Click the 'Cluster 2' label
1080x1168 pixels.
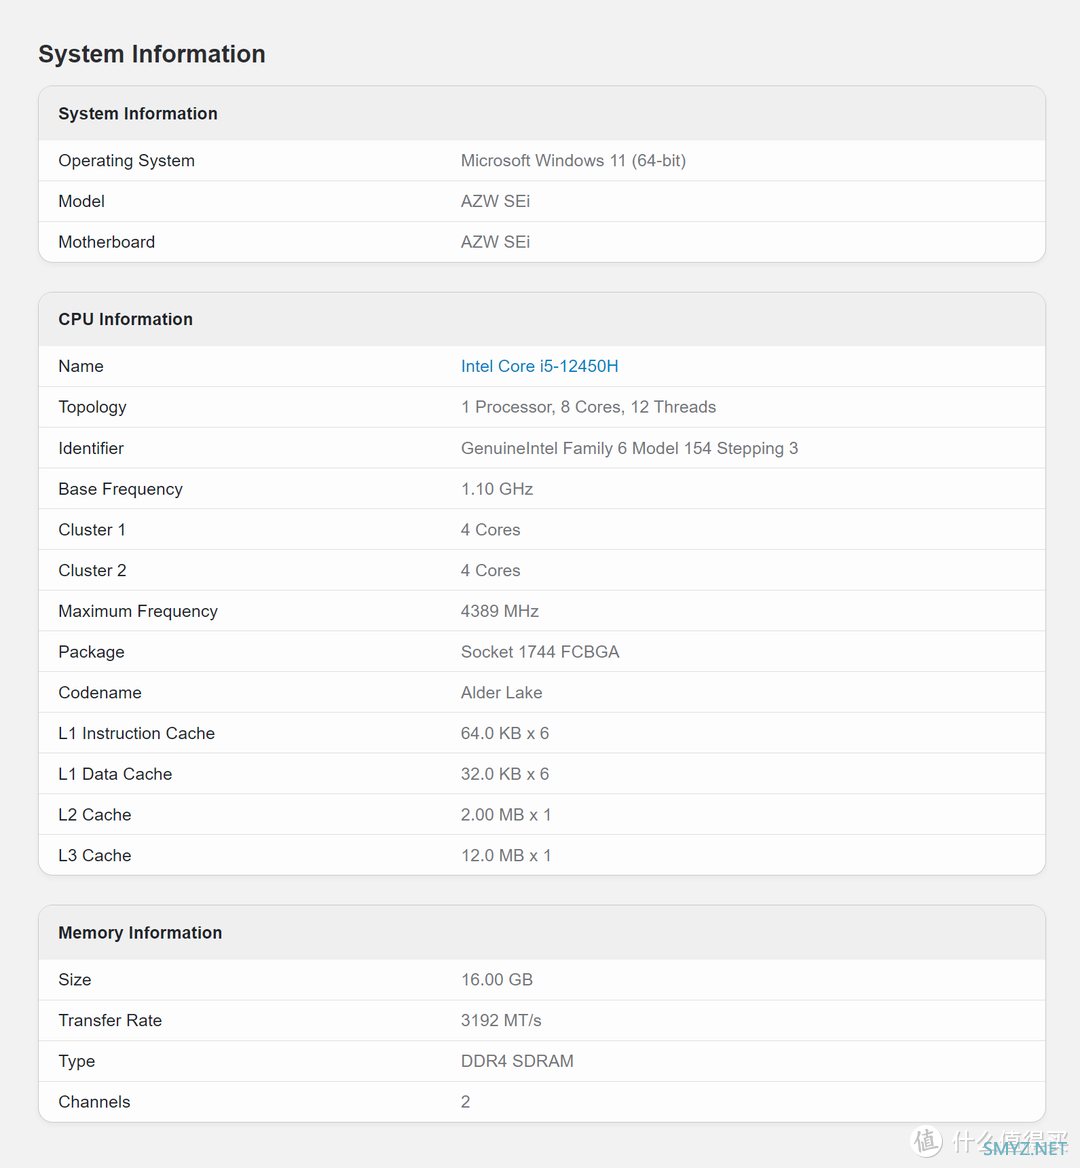[92, 571]
